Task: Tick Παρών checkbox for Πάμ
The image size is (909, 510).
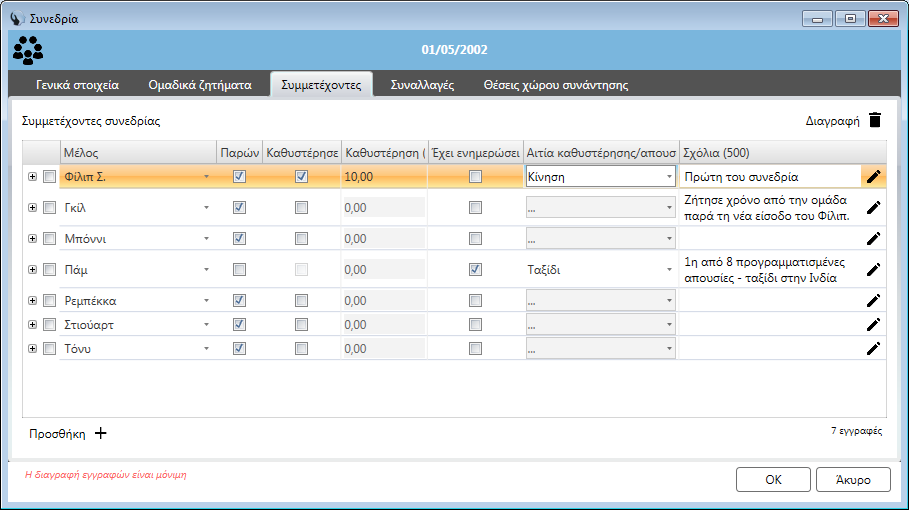Action: pyautogui.click(x=239, y=269)
